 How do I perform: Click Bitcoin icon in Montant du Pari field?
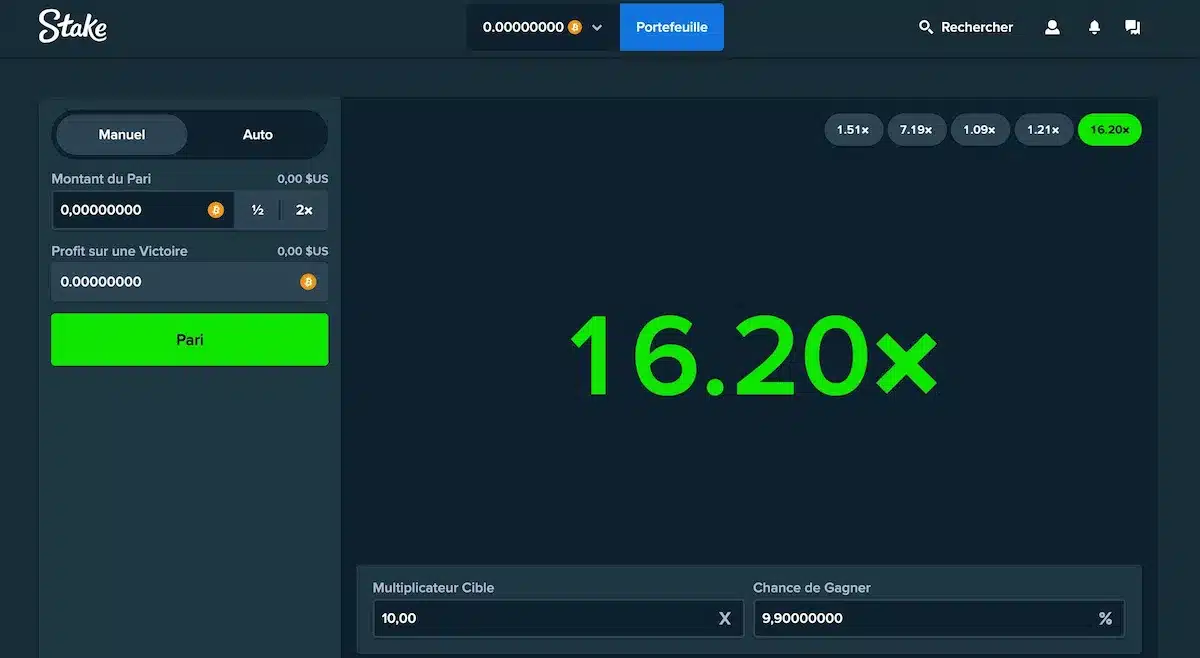(215, 210)
